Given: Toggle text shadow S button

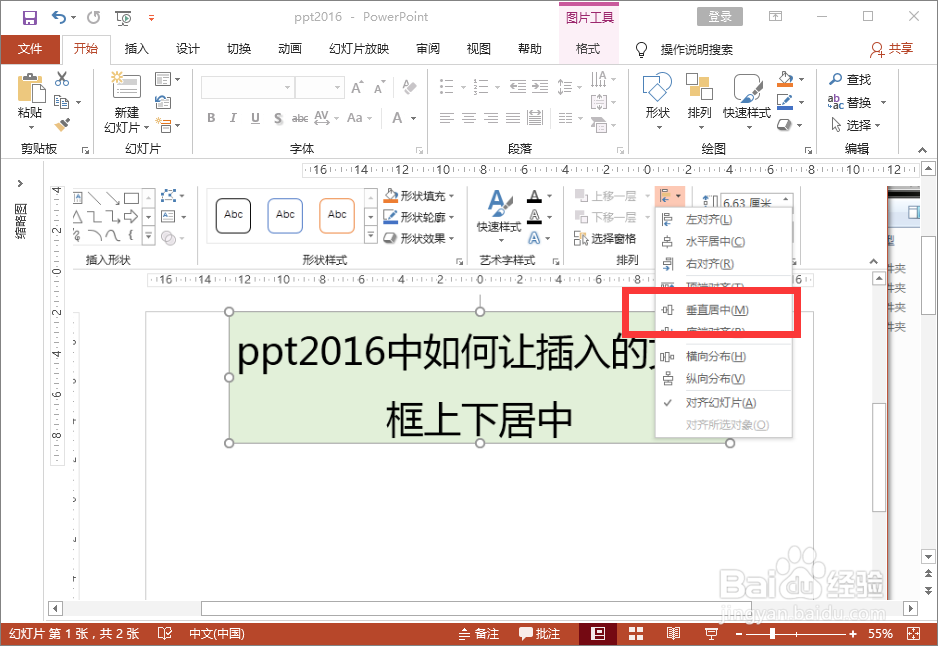Looking at the screenshot, I should 278,118.
